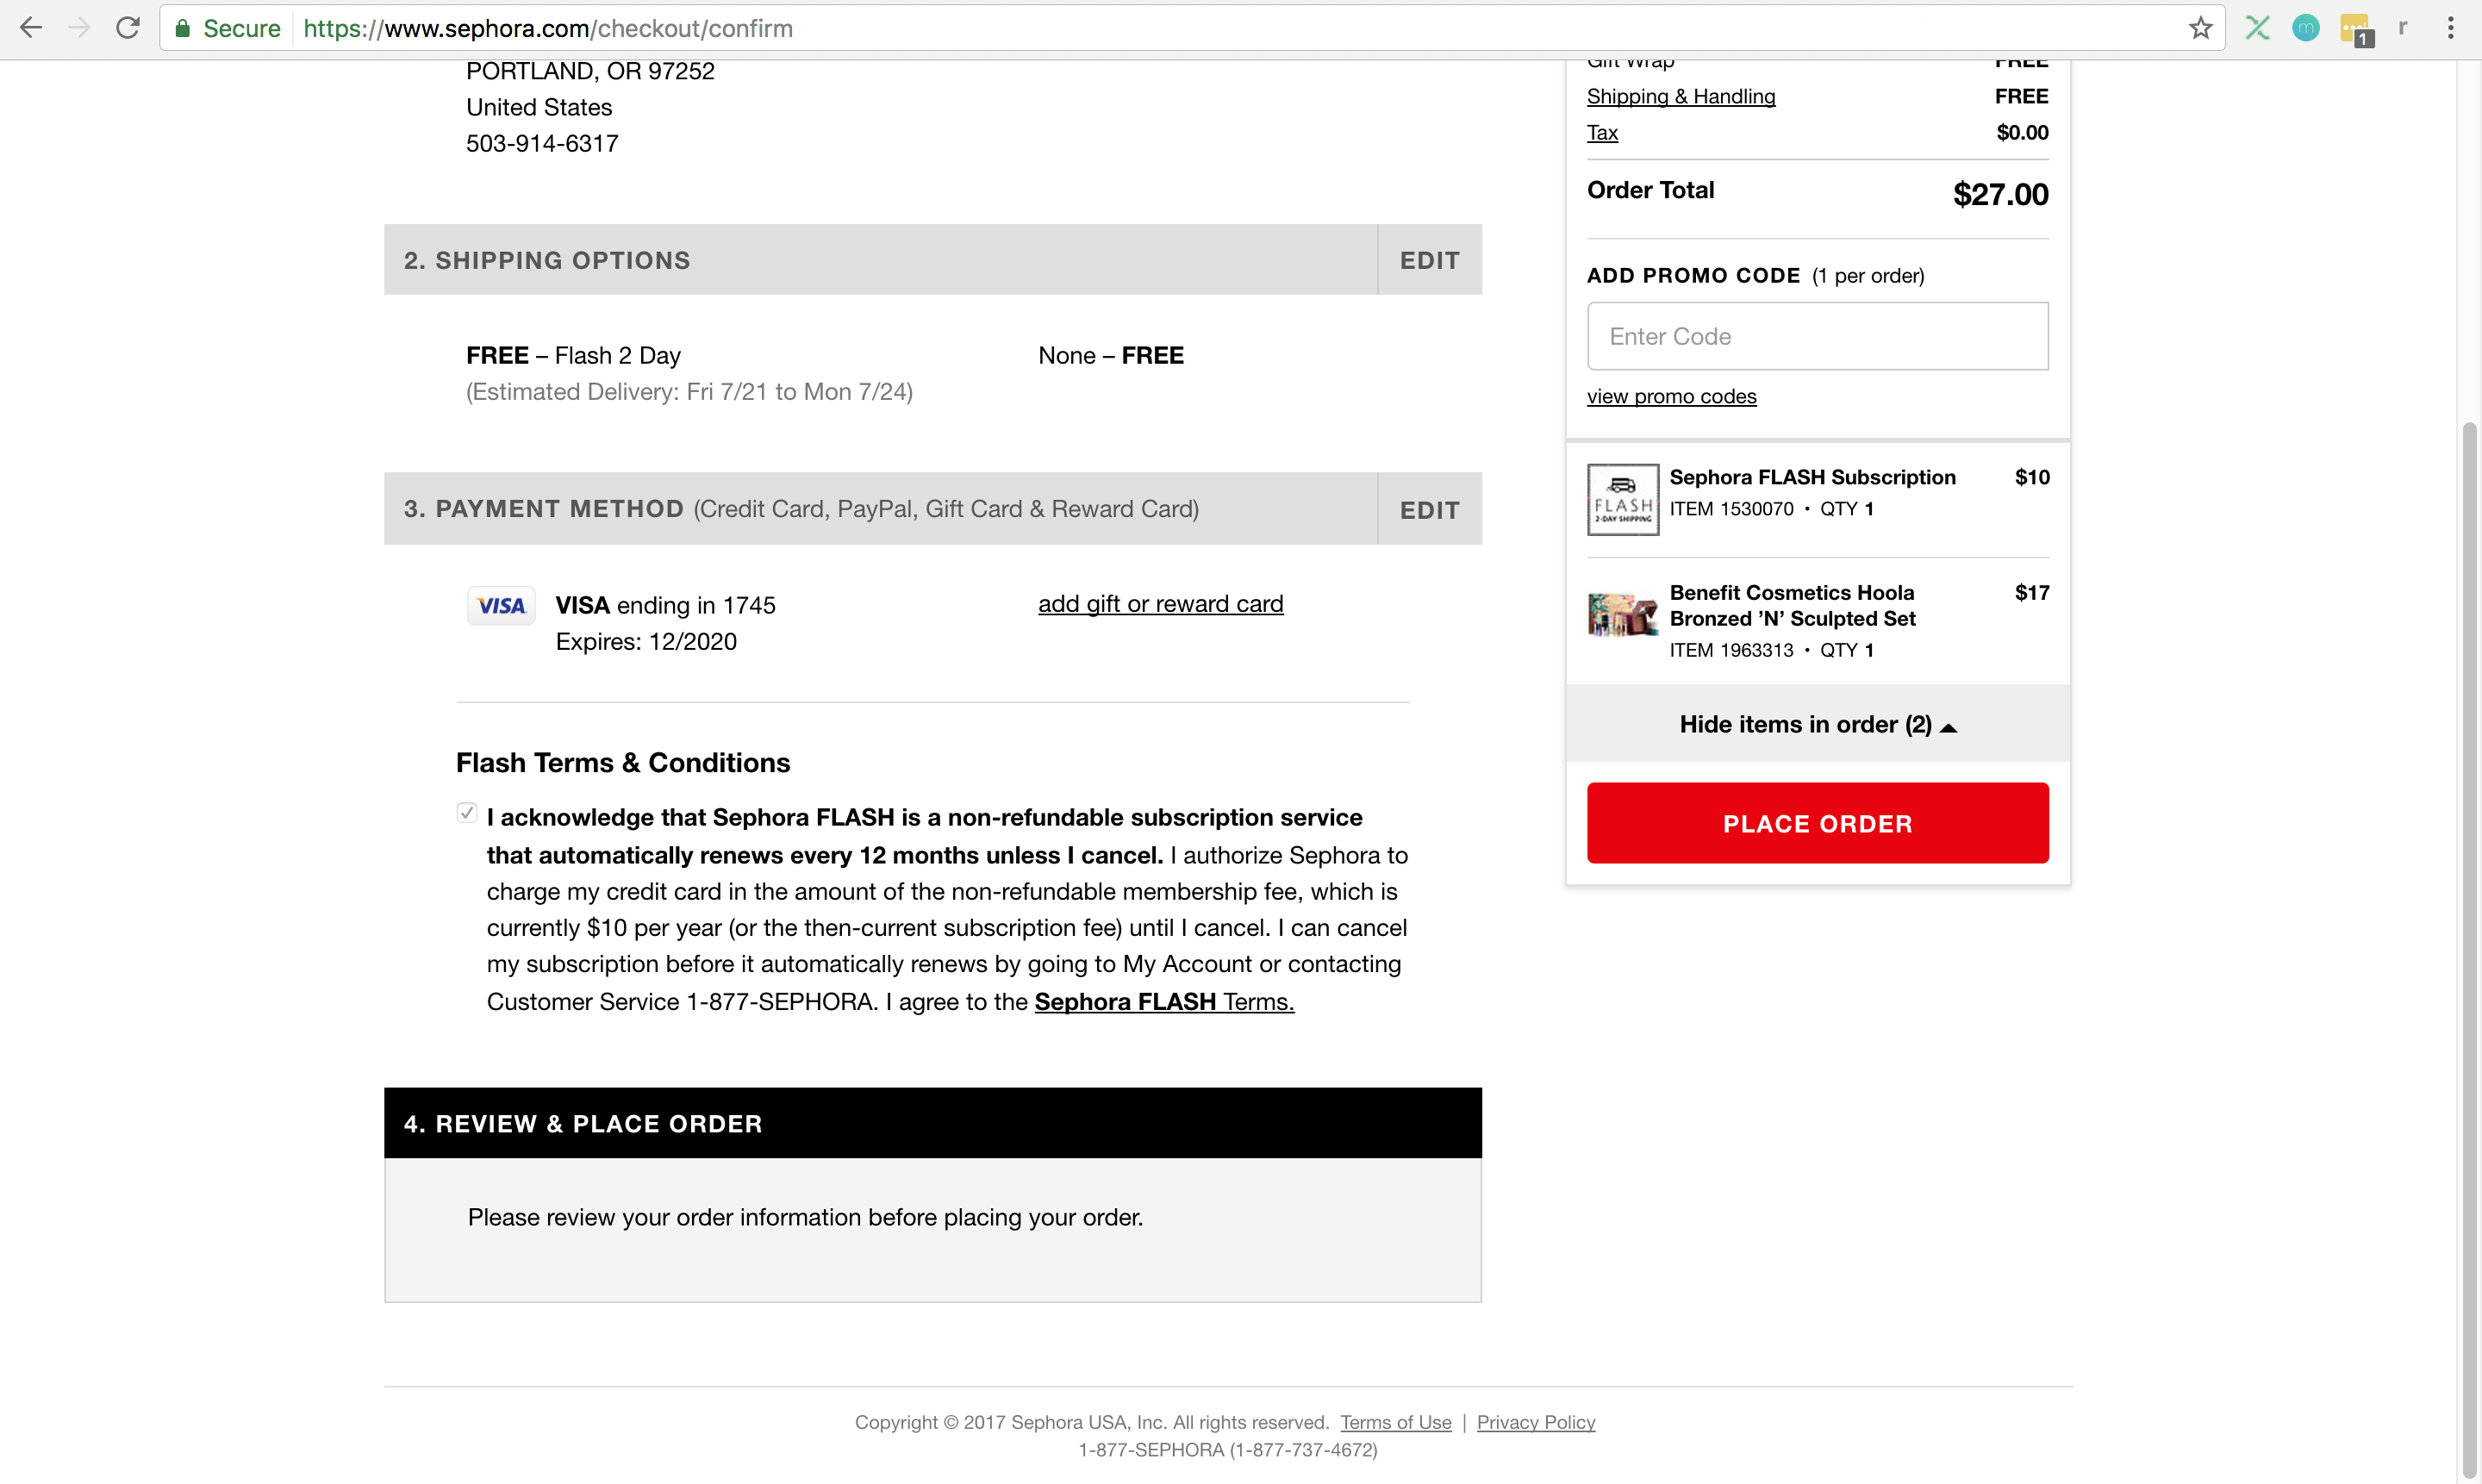Collapse the items in order list
Screen dimensions: 2482x1484
pos(1817,725)
